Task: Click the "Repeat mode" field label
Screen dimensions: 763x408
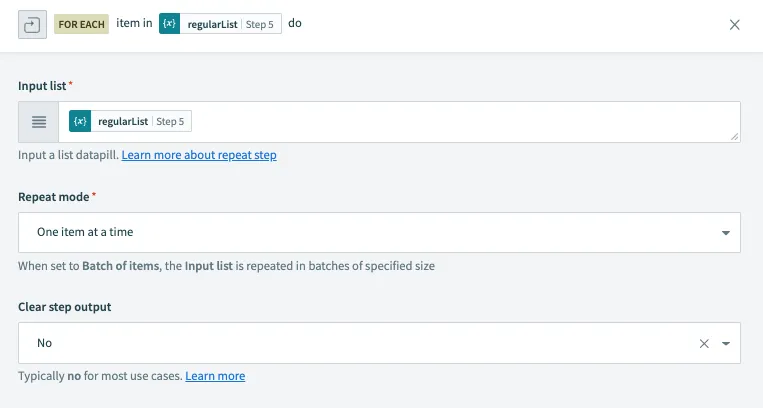Action: point(54,197)
